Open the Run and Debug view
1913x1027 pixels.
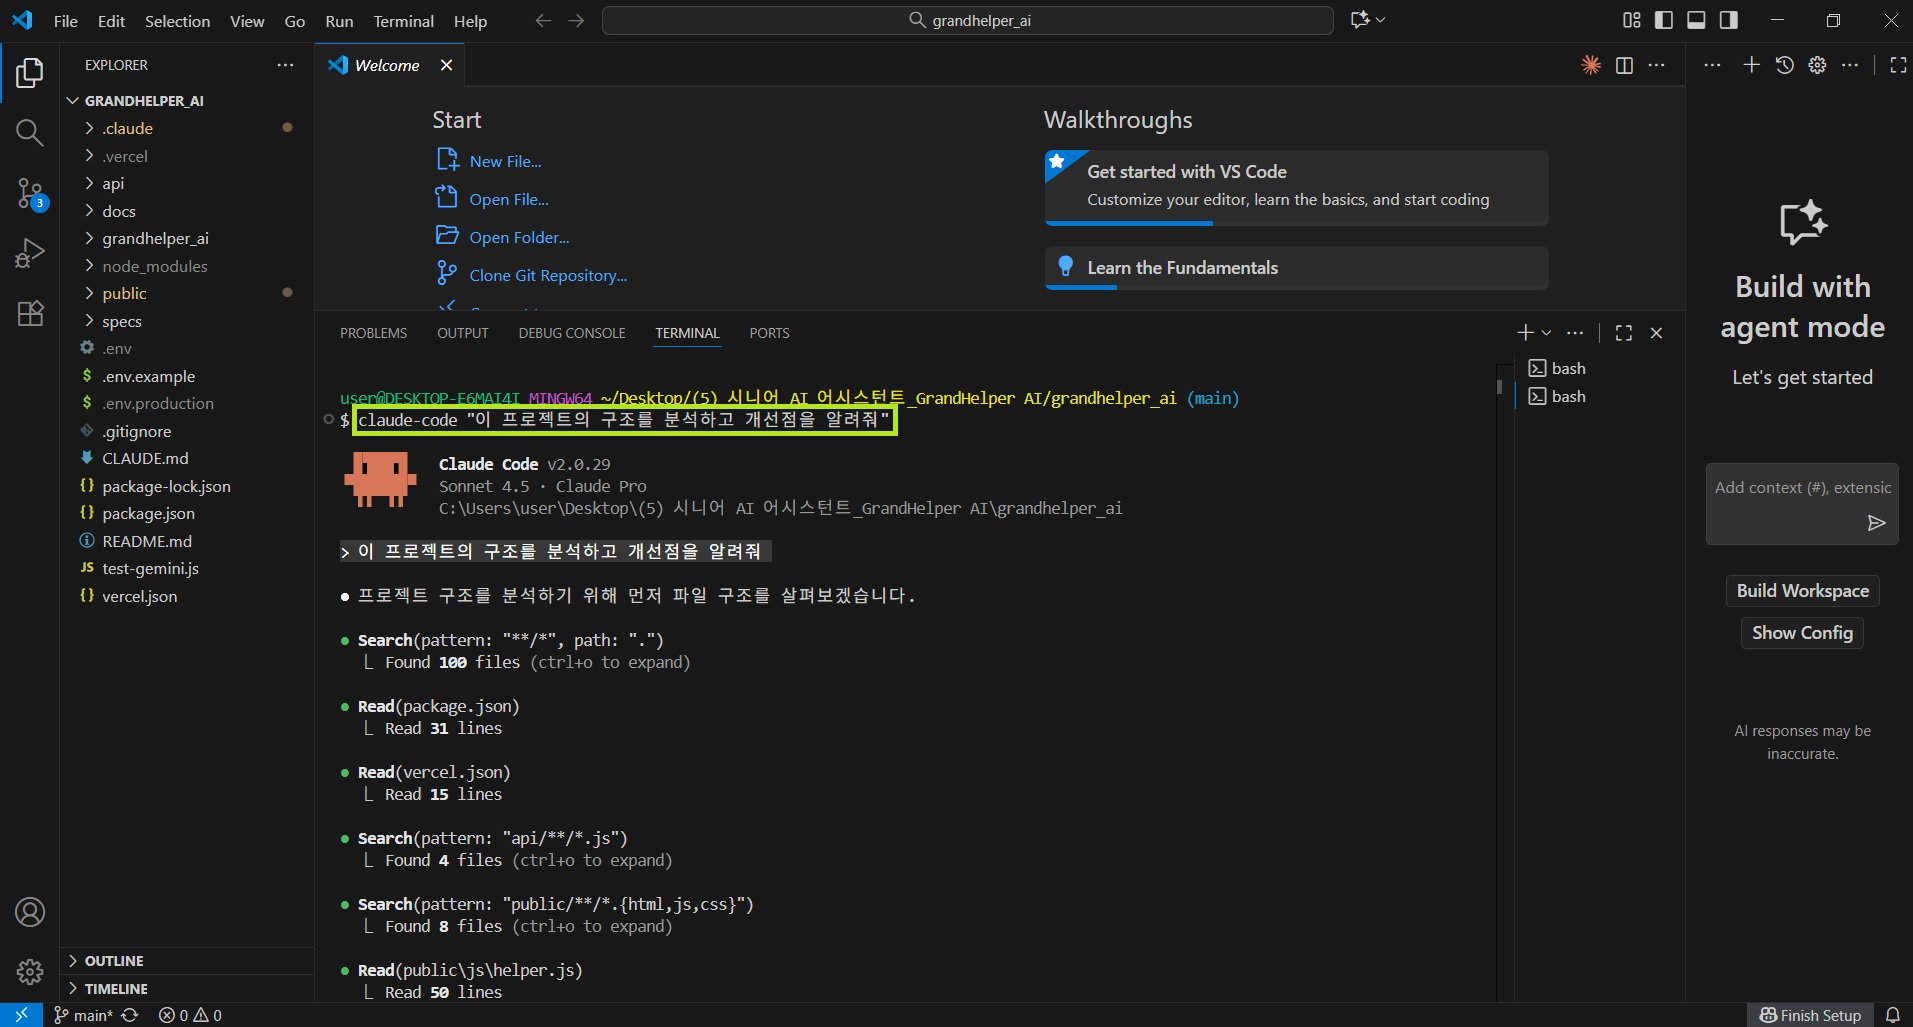pyautogui.click(x=29, y=253)
